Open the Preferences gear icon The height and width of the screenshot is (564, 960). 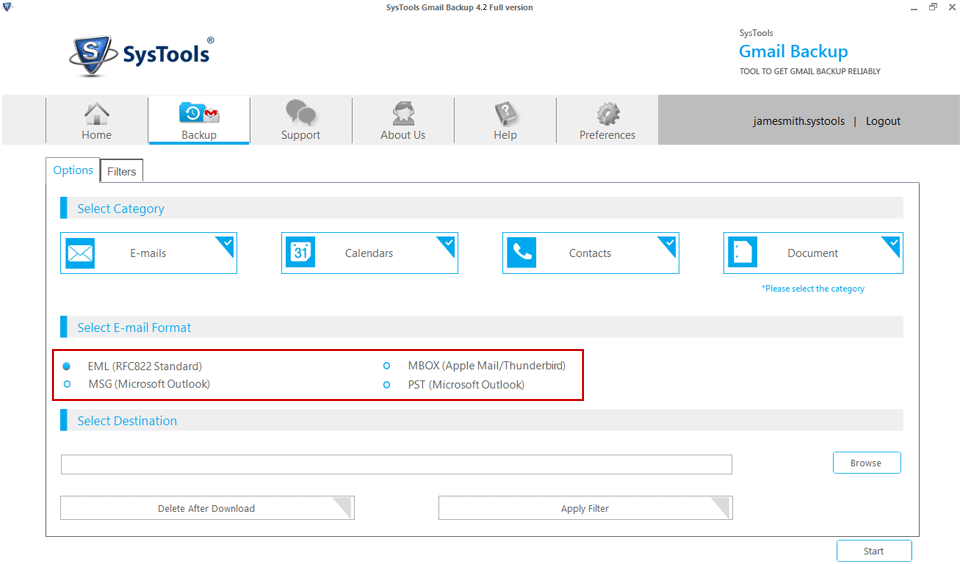pyautogui.click(x=608, y=114)
